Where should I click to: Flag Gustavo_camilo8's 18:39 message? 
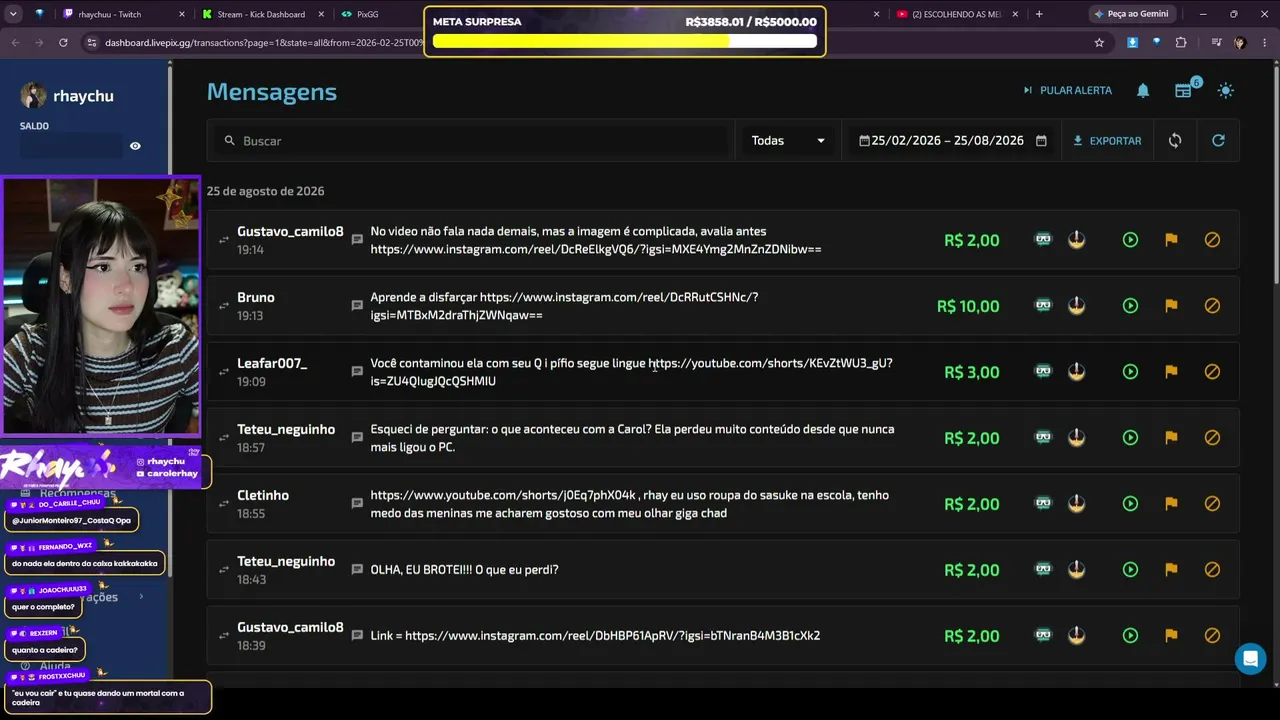tap(1171, 636)
